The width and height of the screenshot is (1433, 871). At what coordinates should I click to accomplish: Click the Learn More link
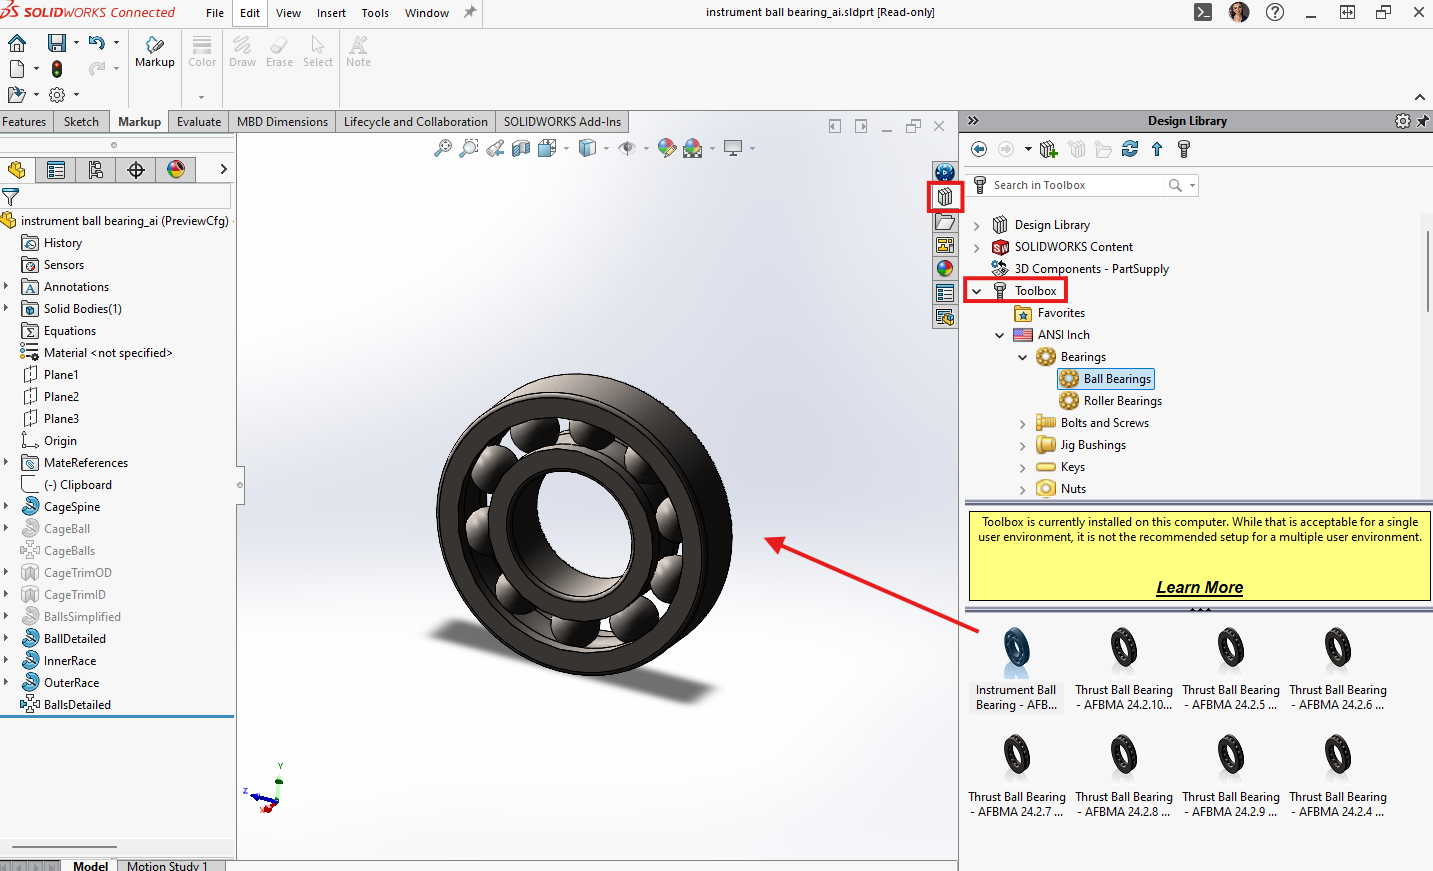click(1199, 587)
